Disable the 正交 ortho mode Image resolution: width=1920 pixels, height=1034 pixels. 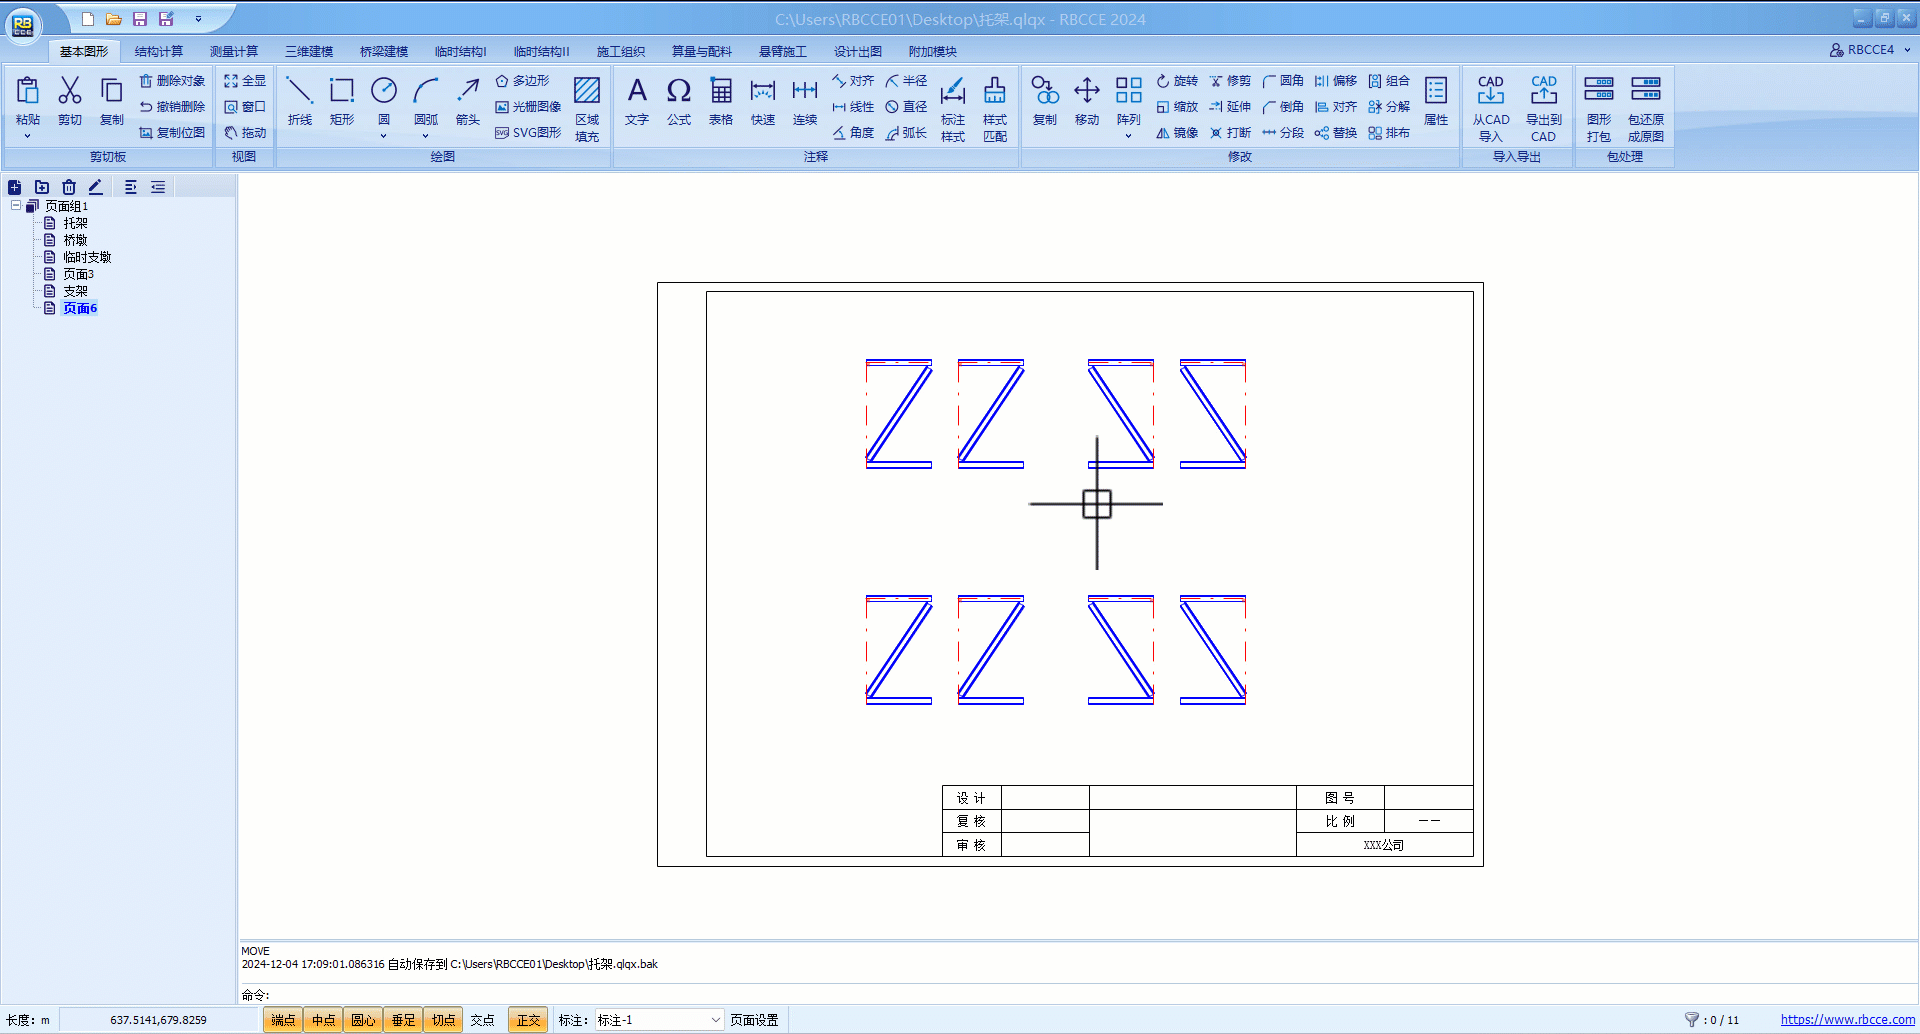click(528, 1020)
